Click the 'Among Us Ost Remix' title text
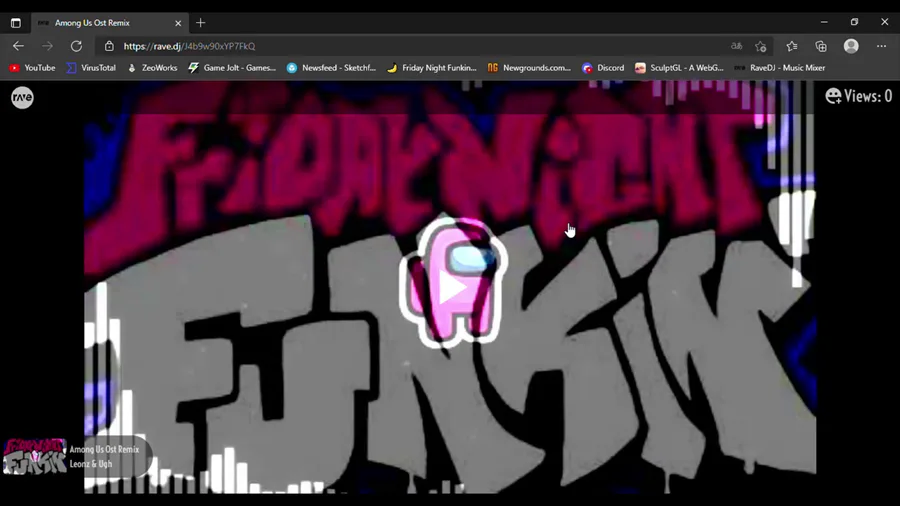Screen dimensions: 900x506 coord(104,449)
